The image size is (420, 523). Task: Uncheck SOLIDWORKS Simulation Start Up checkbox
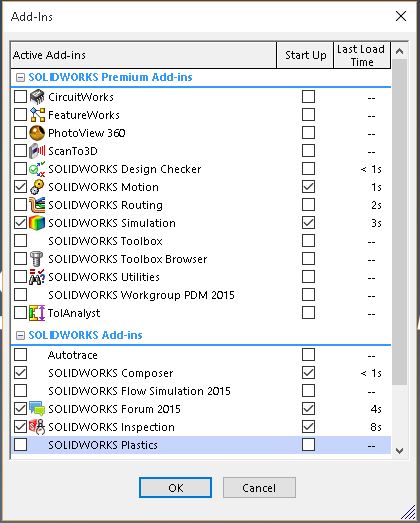308,223
